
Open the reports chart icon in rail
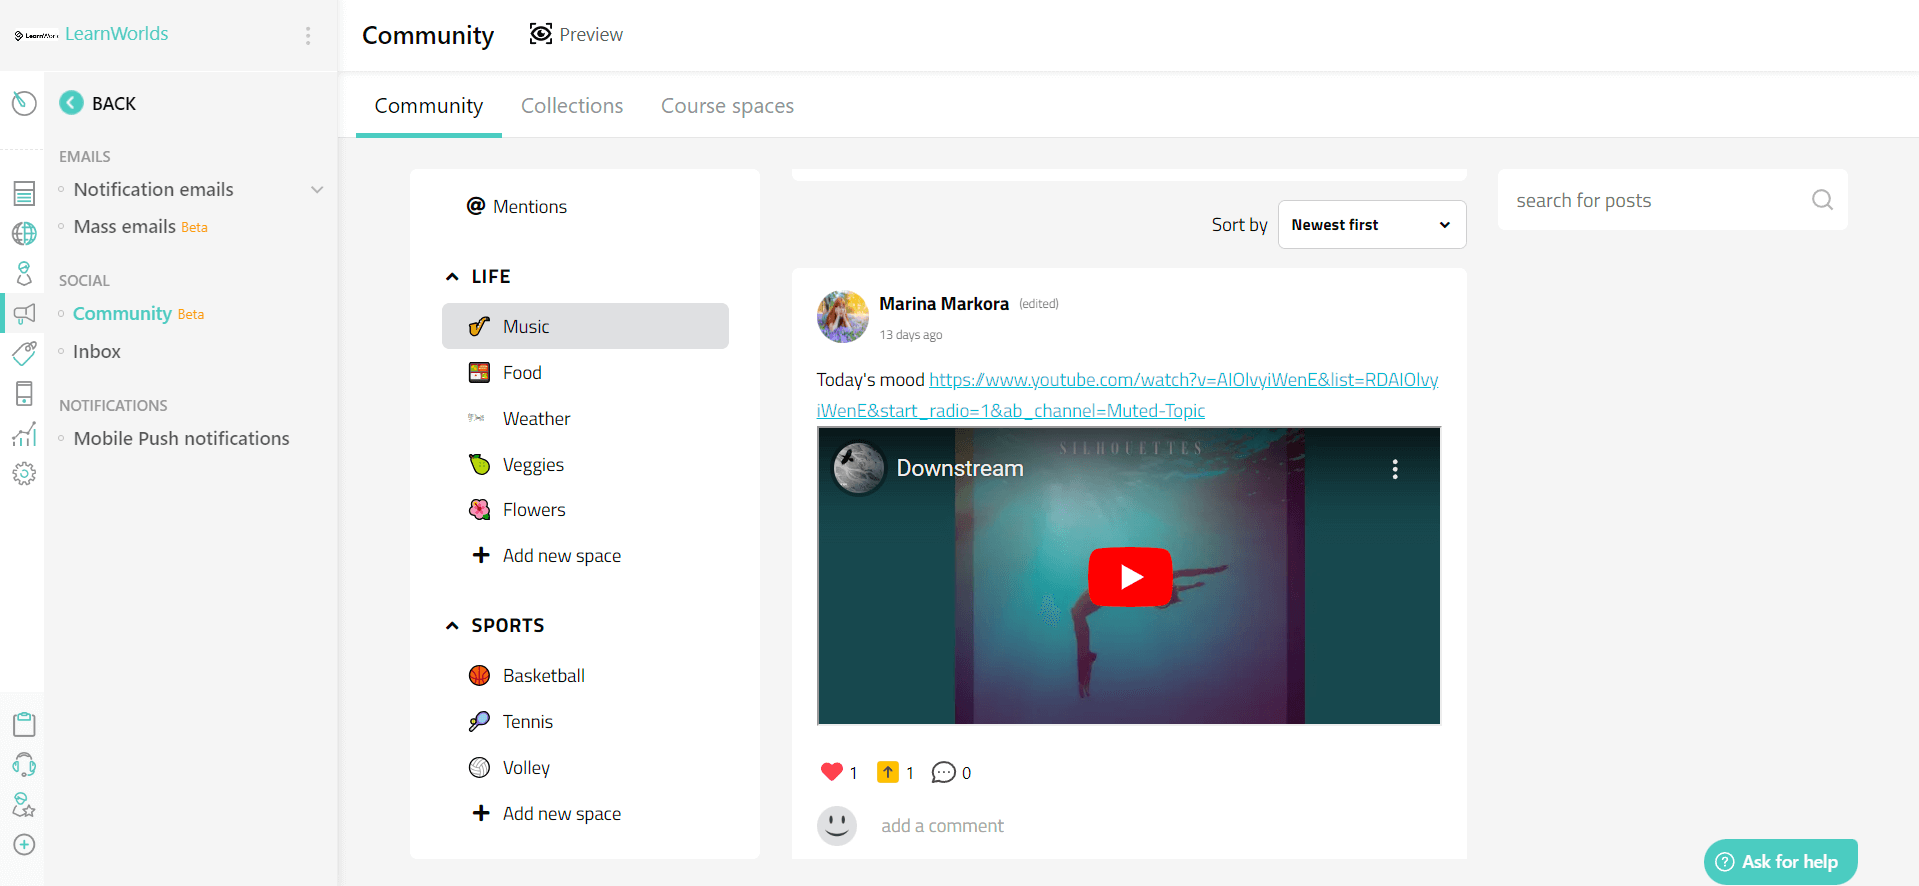click(24, 435)
